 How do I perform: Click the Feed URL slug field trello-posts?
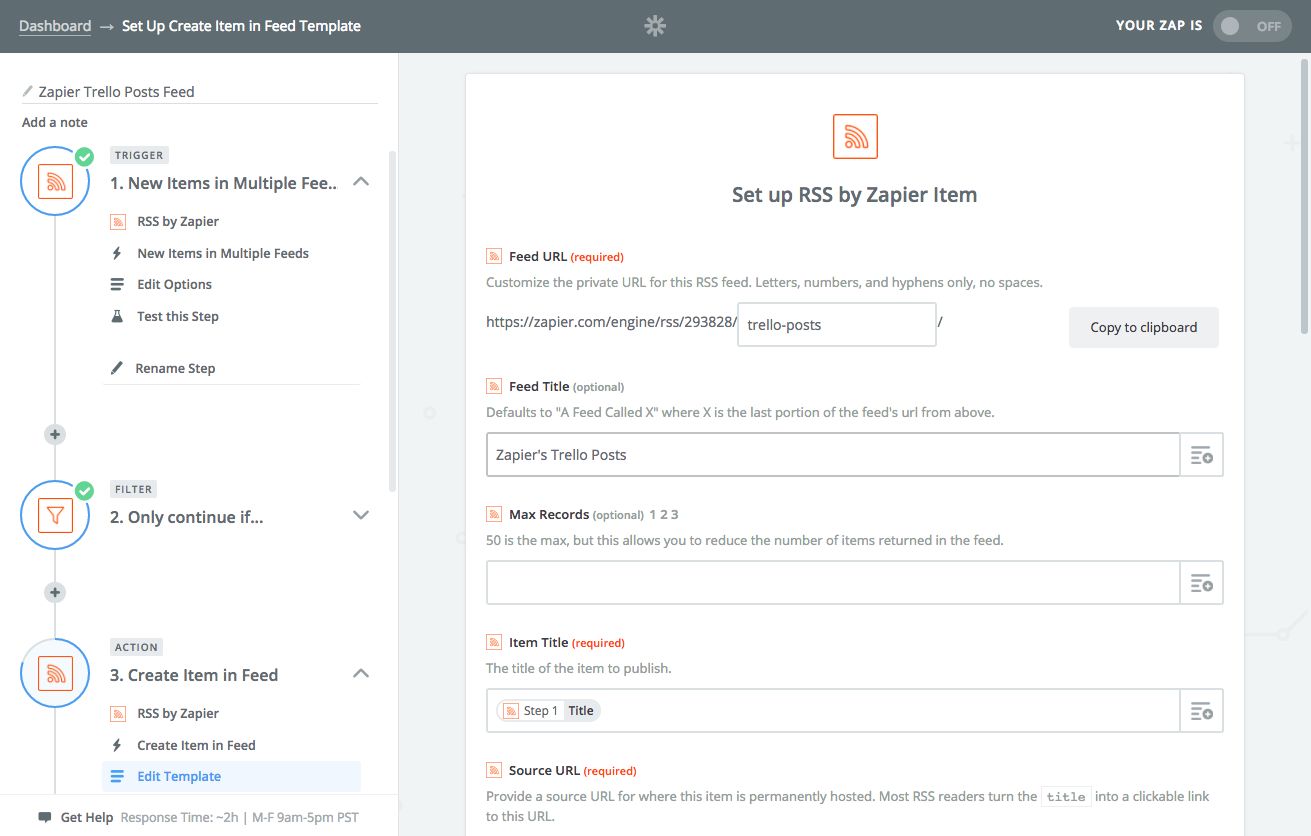837,325
